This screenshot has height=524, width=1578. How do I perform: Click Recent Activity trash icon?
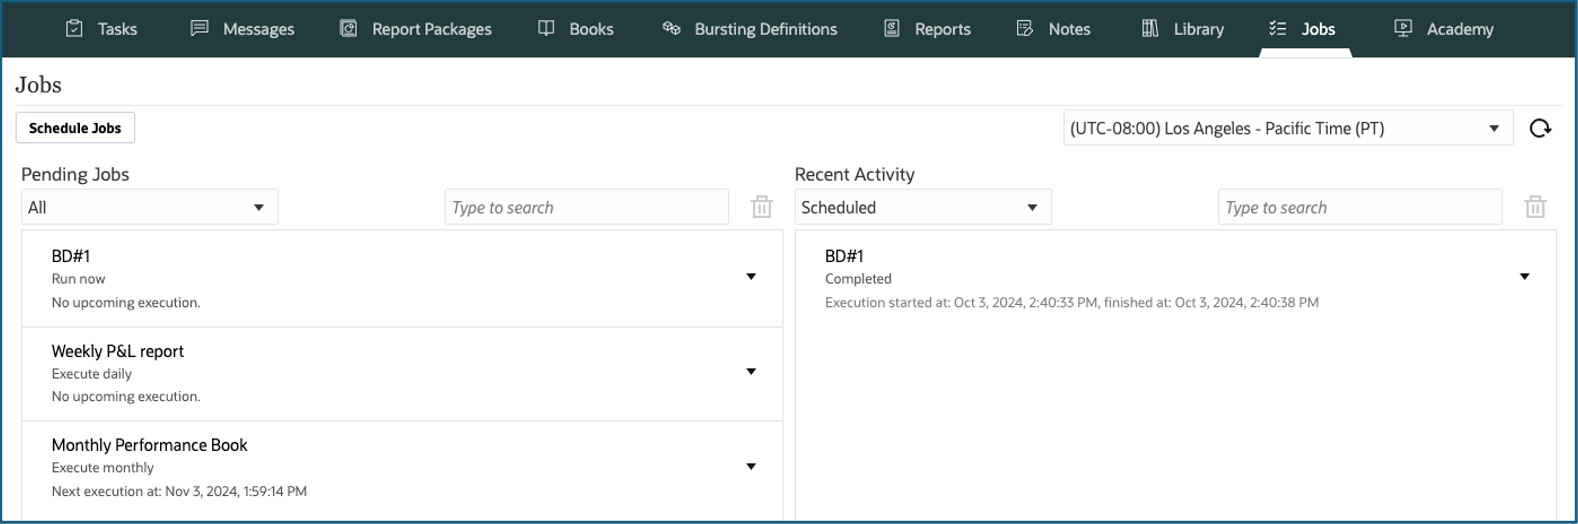tap(1535, 207)
